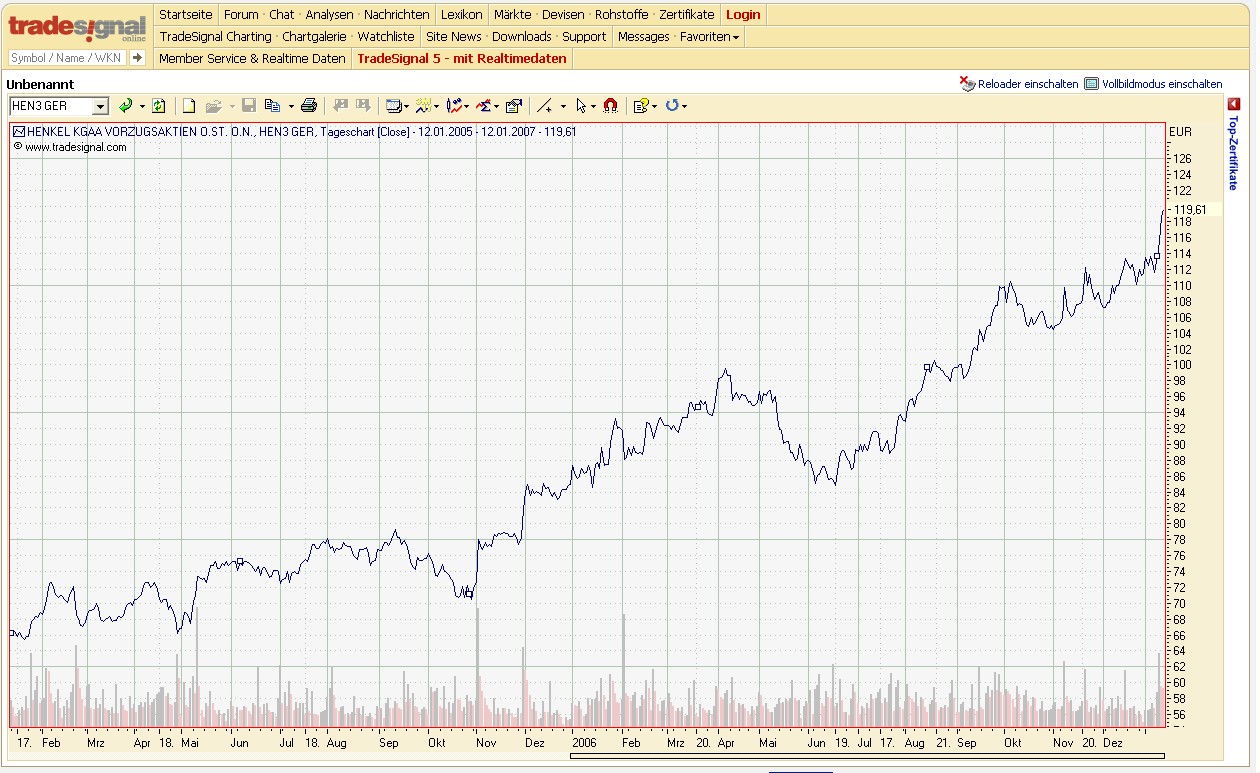
Task: Click the Login link
Action: click(743, 15)
